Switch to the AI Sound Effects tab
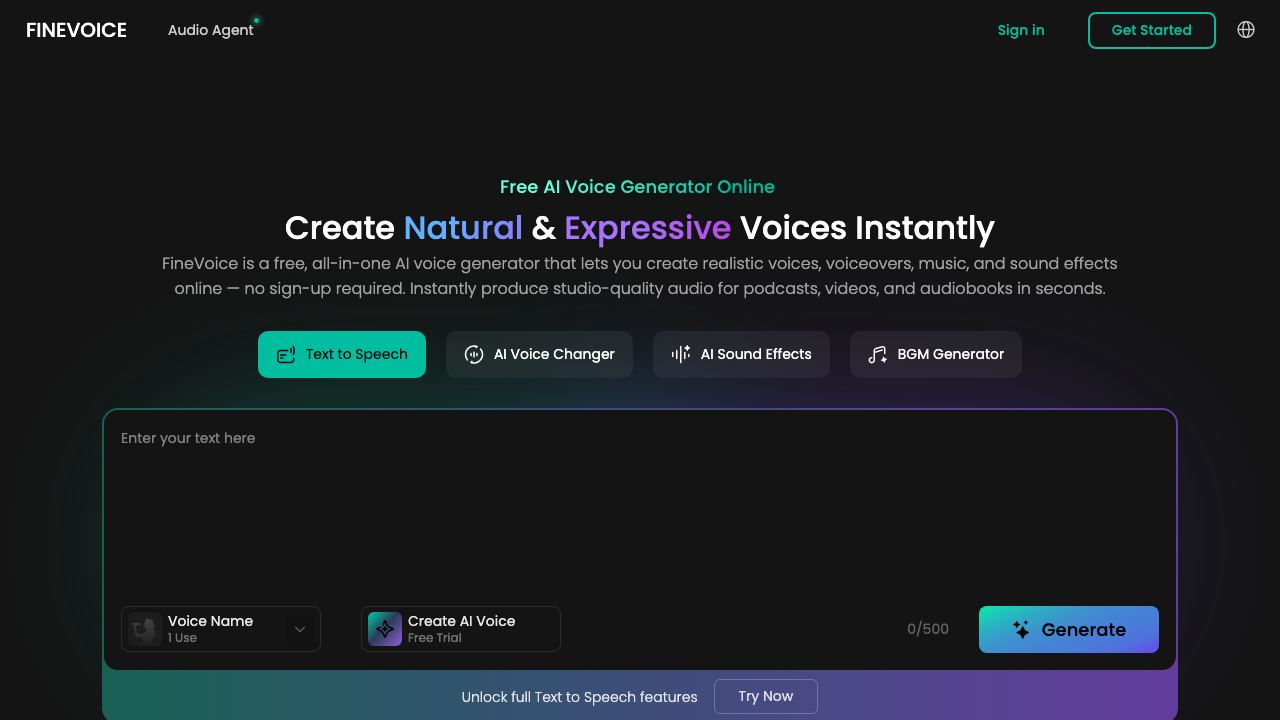The height and width of the screenshot is (720, 1280). point(741,354)
